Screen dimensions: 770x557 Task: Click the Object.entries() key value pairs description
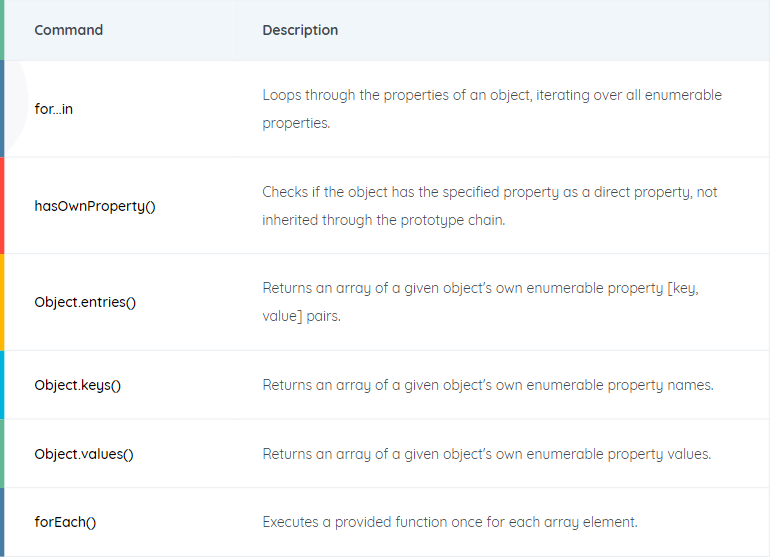pyautogui.click(x=480, y=302)
